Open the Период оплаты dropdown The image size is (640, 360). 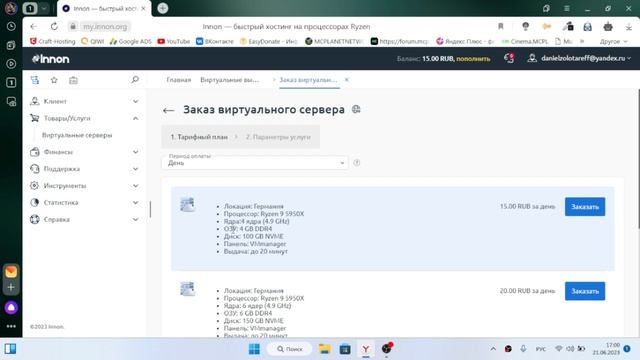[x=255, y=162]
